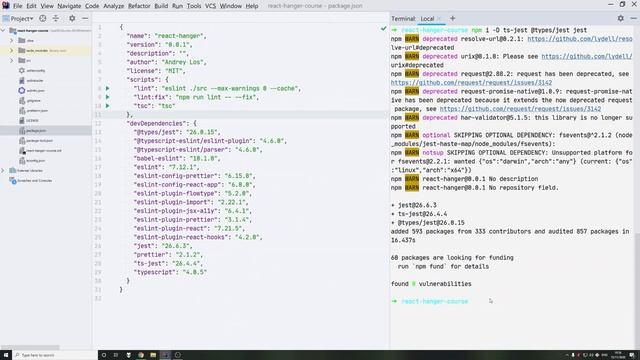Expand the node_modules folder
Screen dimensions: 640x360
11,51
